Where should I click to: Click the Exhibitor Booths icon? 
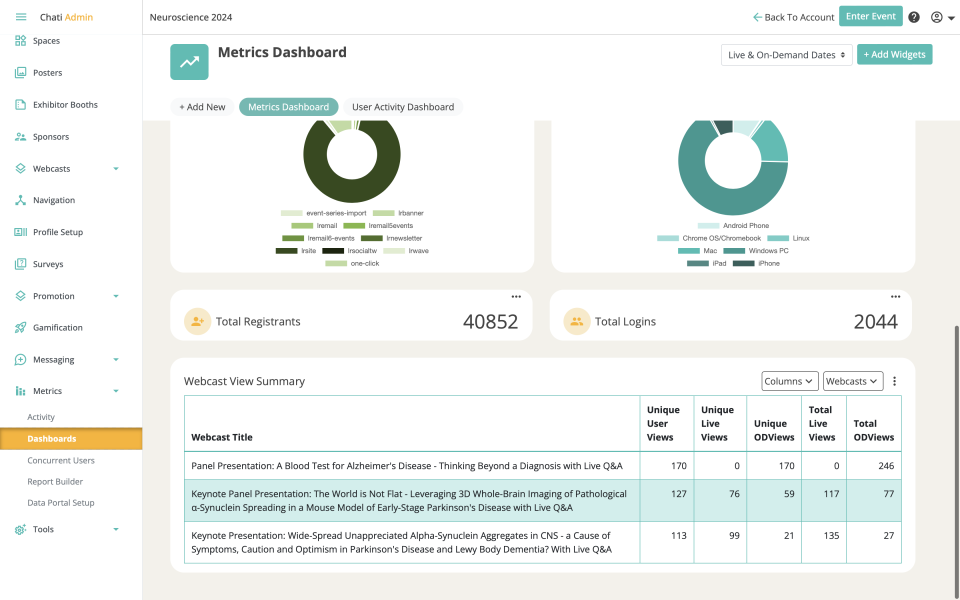point(21,105)
